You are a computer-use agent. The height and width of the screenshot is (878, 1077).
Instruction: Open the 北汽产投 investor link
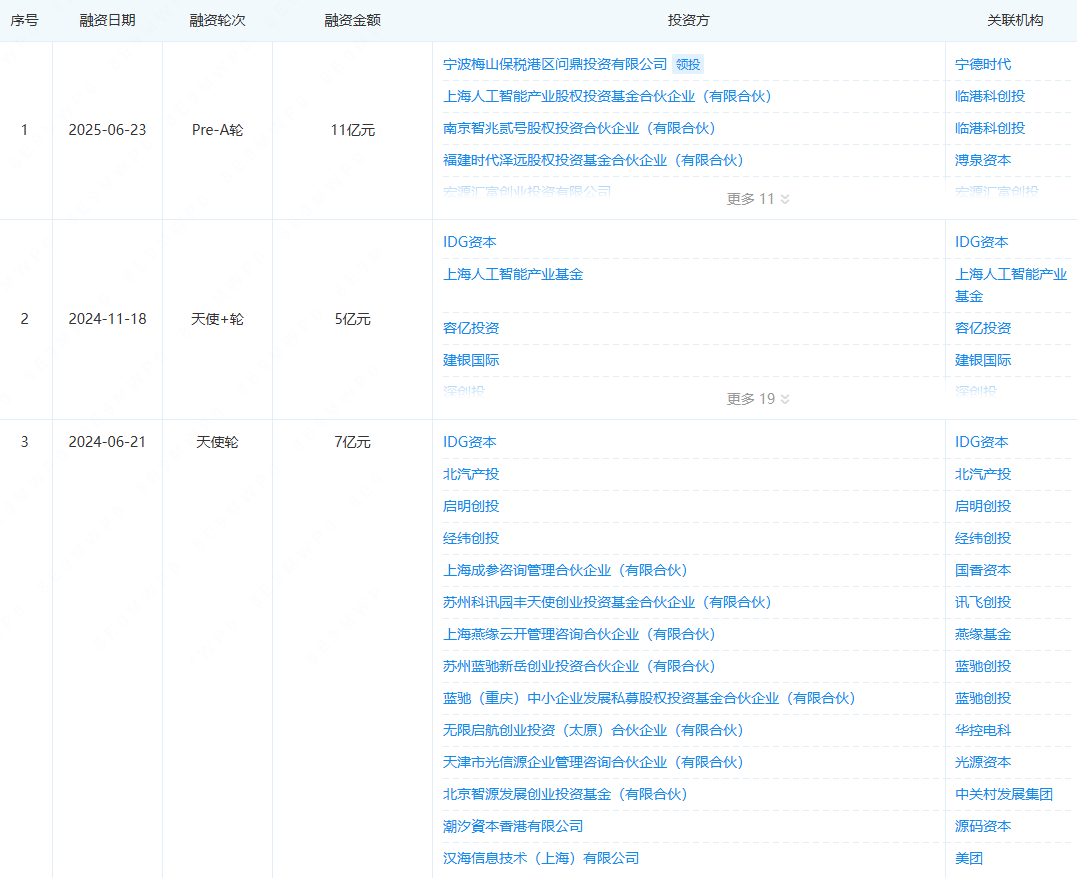[x=471, y=473]
